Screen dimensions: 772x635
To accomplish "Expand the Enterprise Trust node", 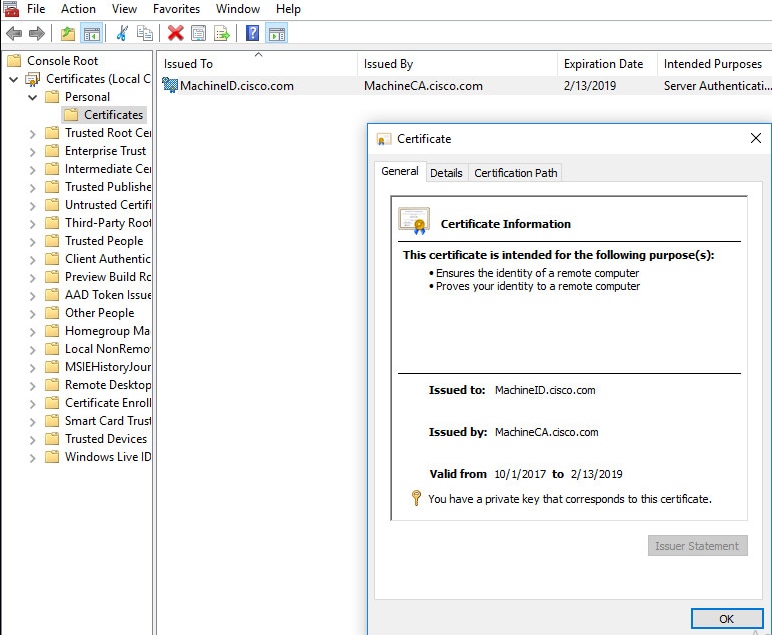I will (x=32, y=152).
